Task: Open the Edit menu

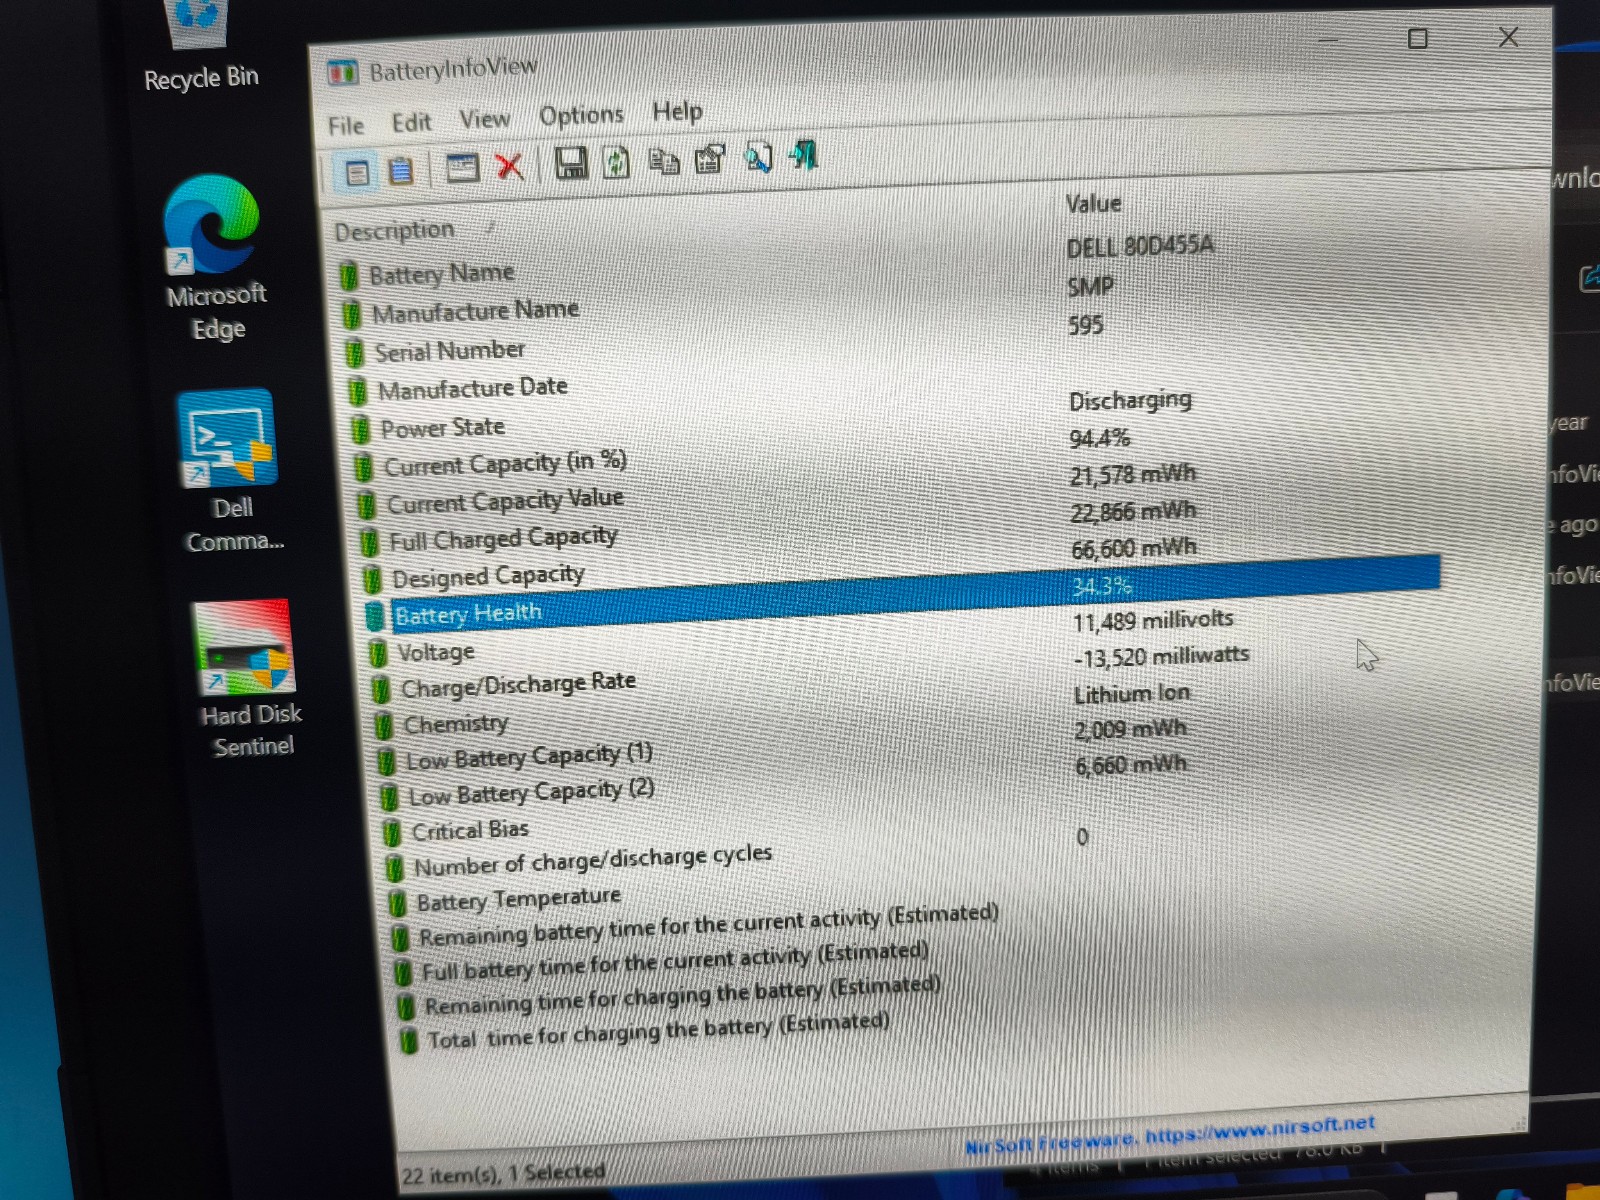Action: (411, 123)
